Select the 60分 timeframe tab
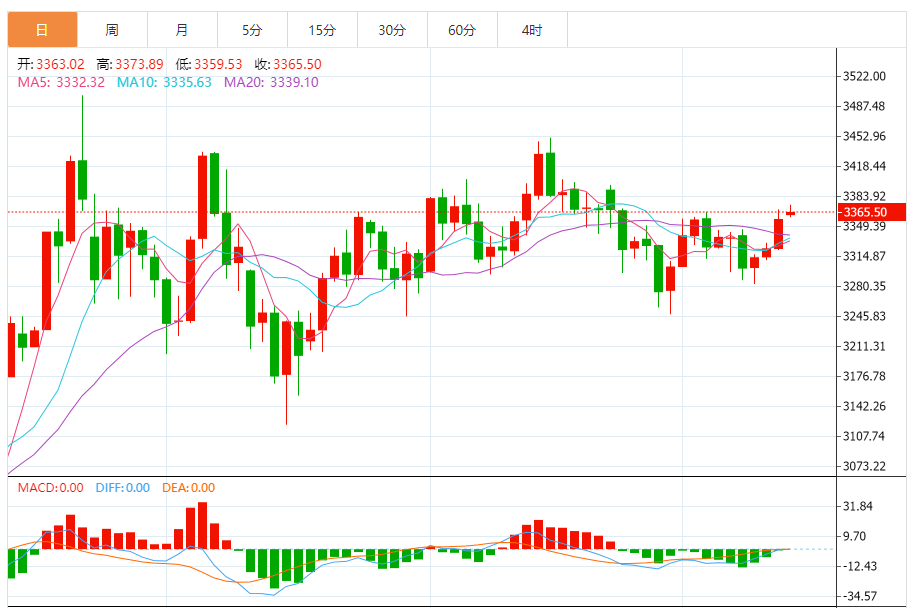Viewport: 913px width, 608px height. tap(462, 30)
